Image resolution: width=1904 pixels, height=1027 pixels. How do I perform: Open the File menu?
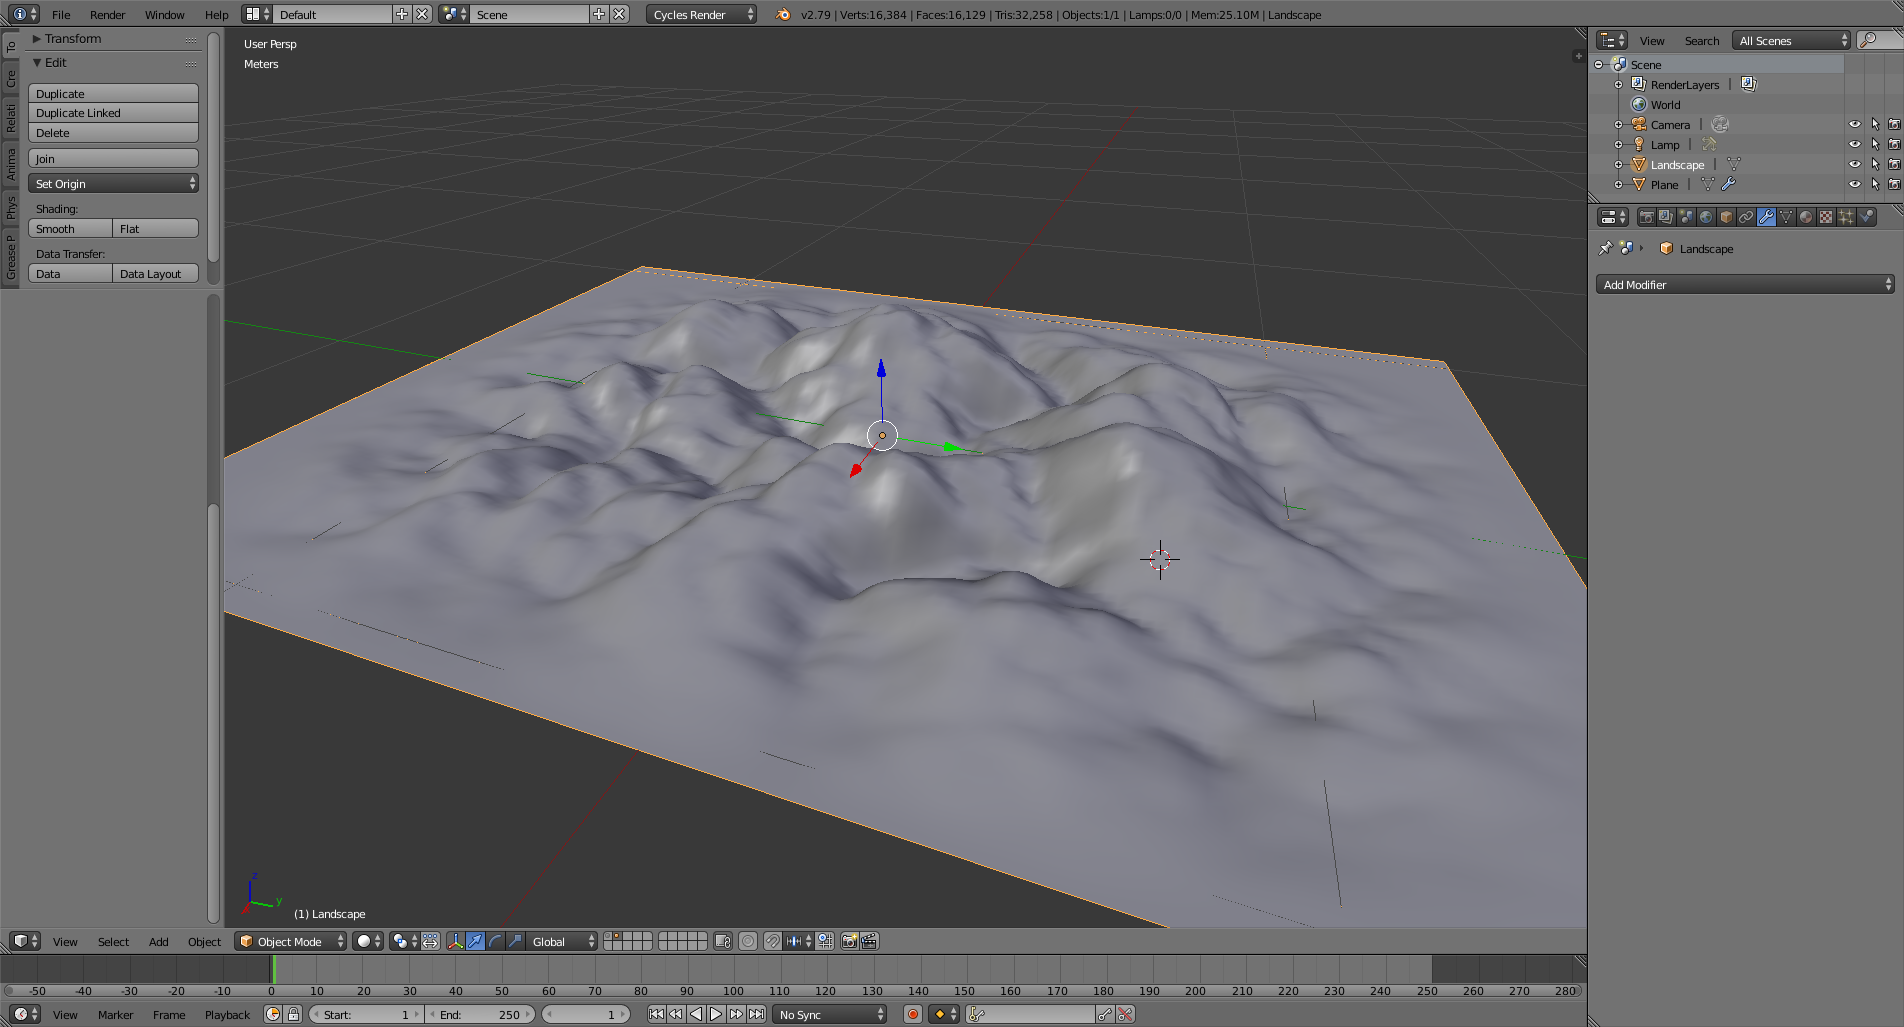pos(61,14)
